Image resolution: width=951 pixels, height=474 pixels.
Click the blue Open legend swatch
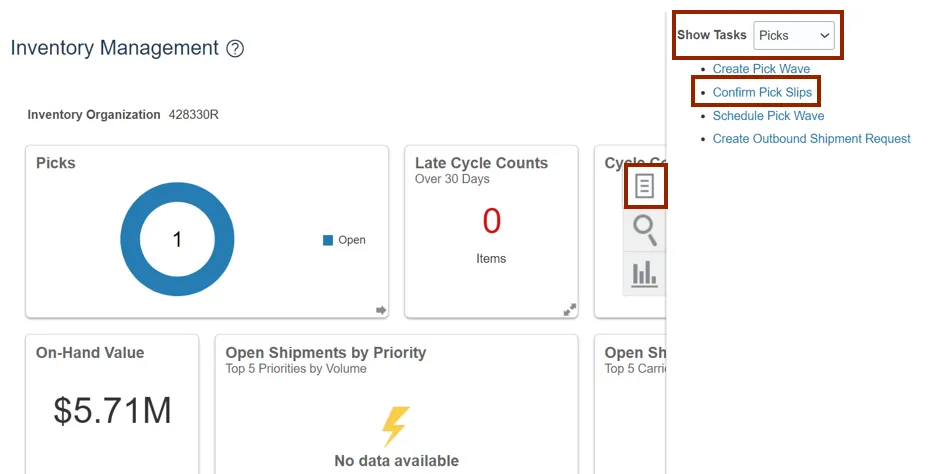click(328, 240)
